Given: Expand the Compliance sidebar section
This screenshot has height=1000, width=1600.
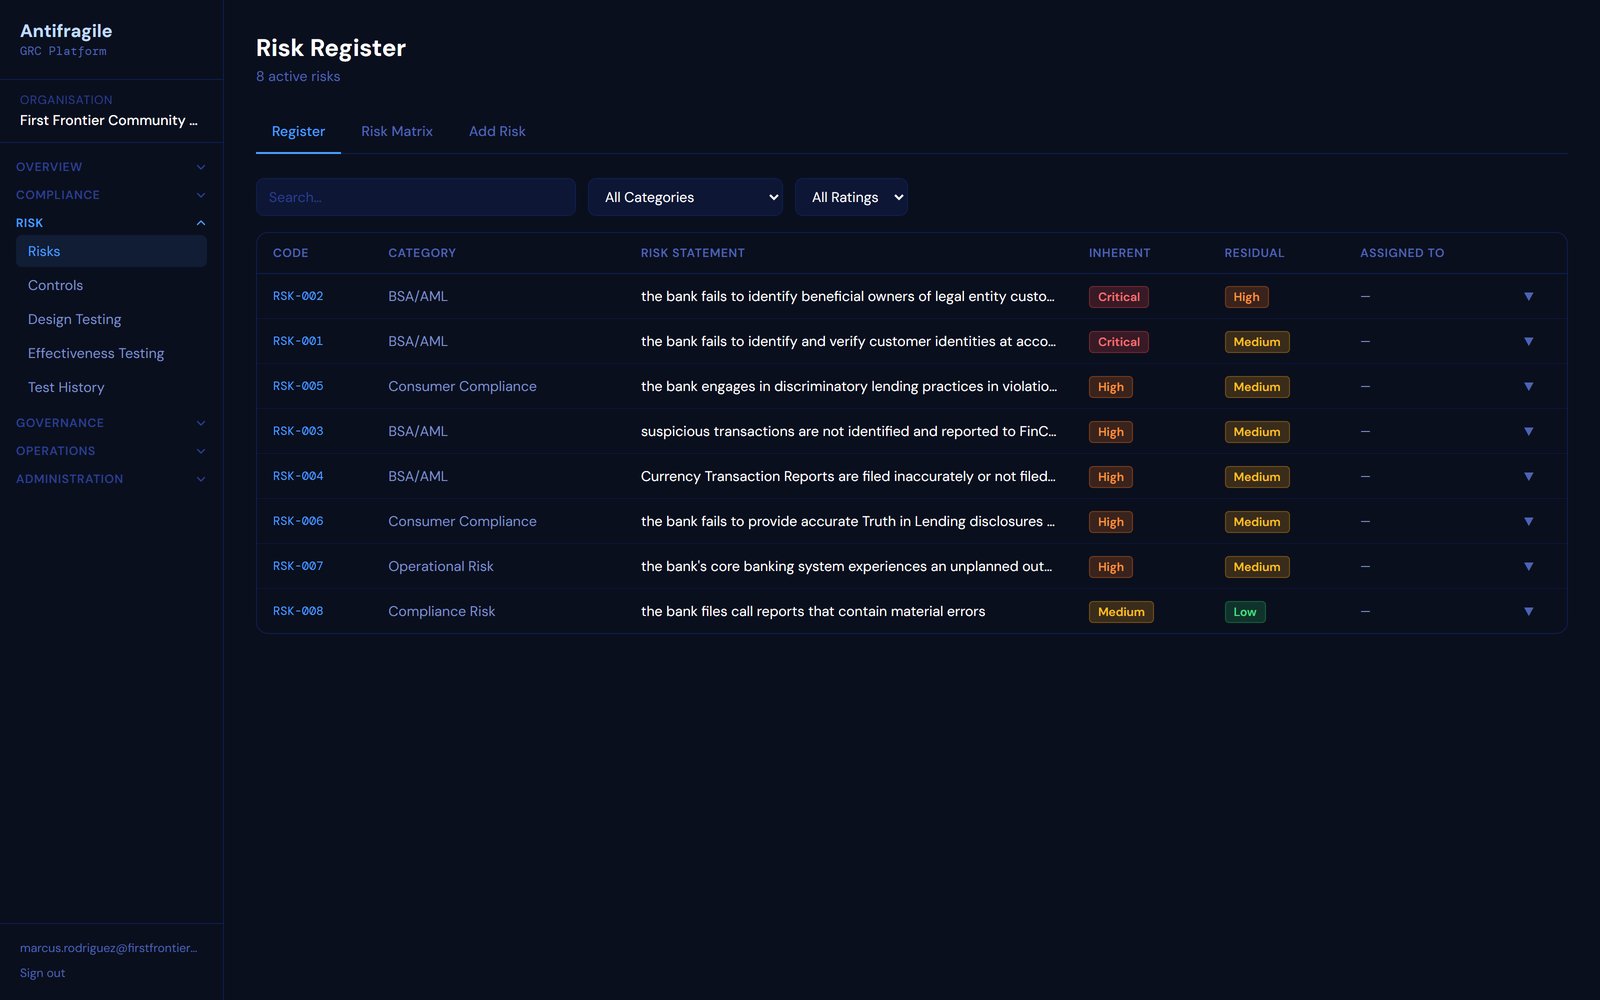Looking at the screenshot, I should coord(111,195).
